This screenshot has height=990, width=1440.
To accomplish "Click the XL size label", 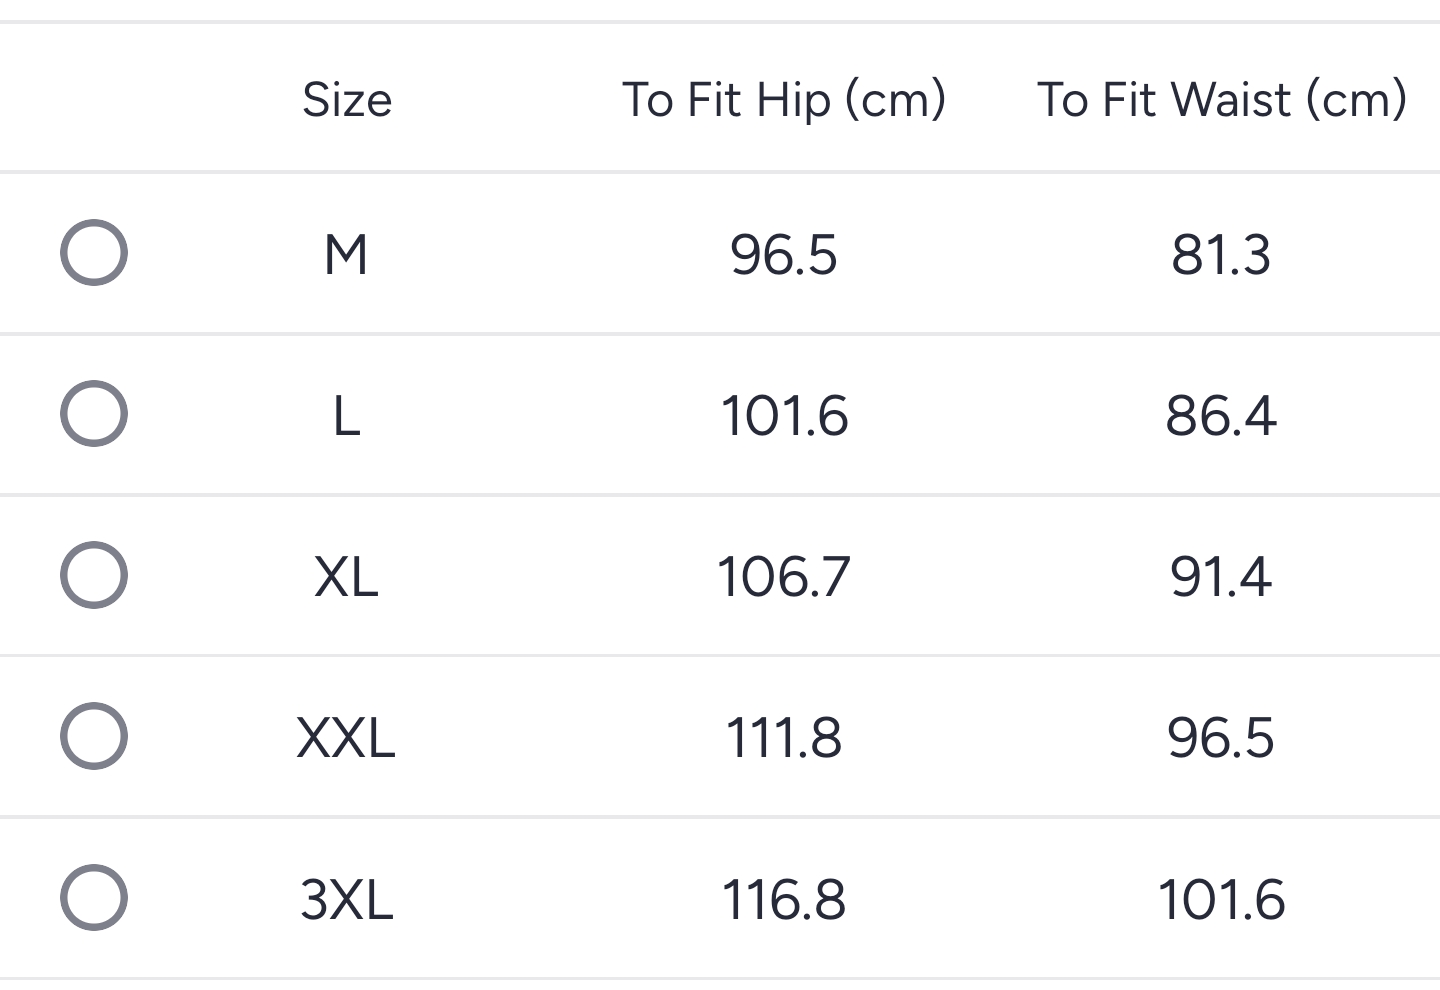I will pos(347,574).
